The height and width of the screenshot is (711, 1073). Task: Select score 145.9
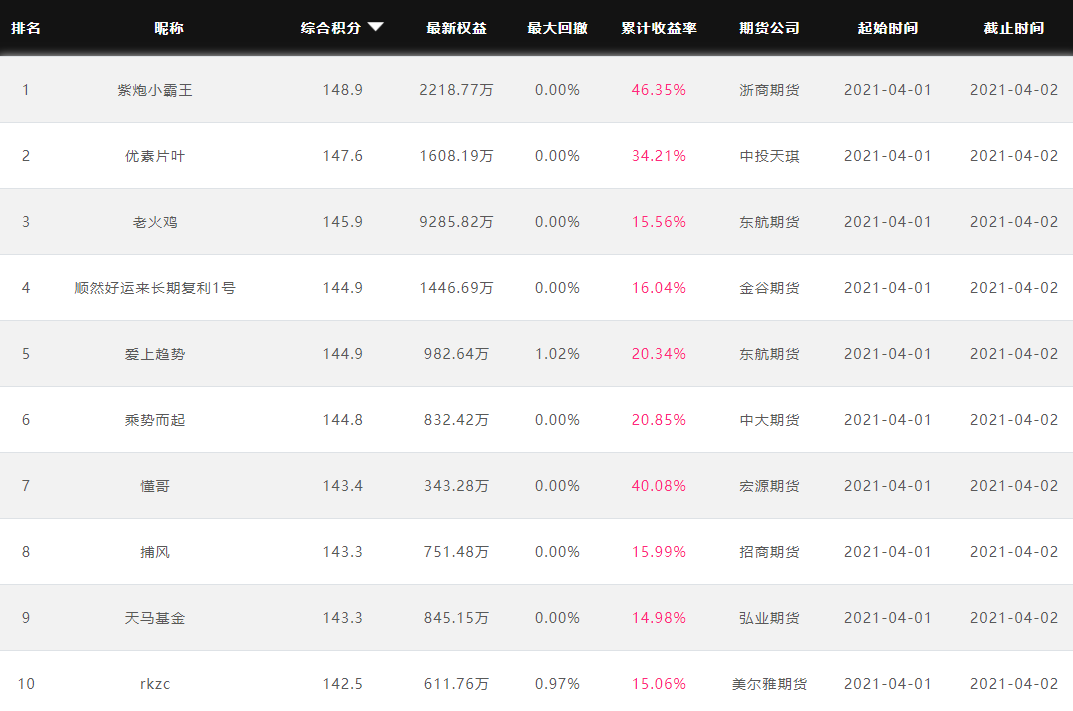[x=343, y=222]
